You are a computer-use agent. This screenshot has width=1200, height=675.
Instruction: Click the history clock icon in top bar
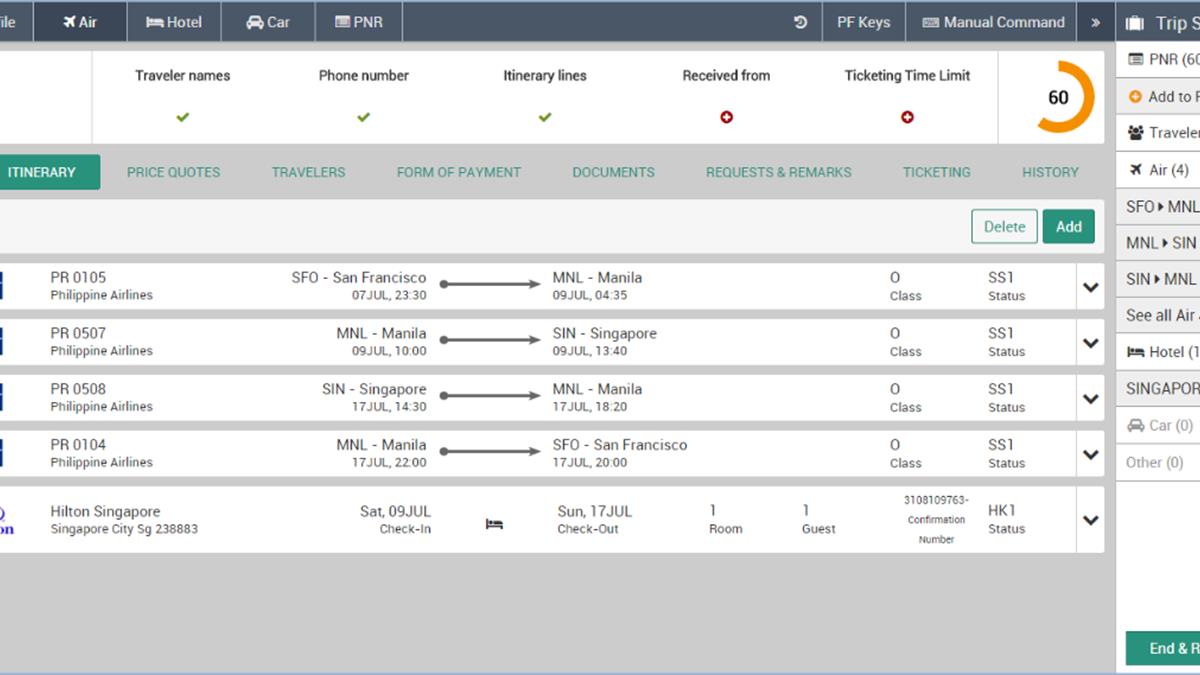click(x=800, y=22)
